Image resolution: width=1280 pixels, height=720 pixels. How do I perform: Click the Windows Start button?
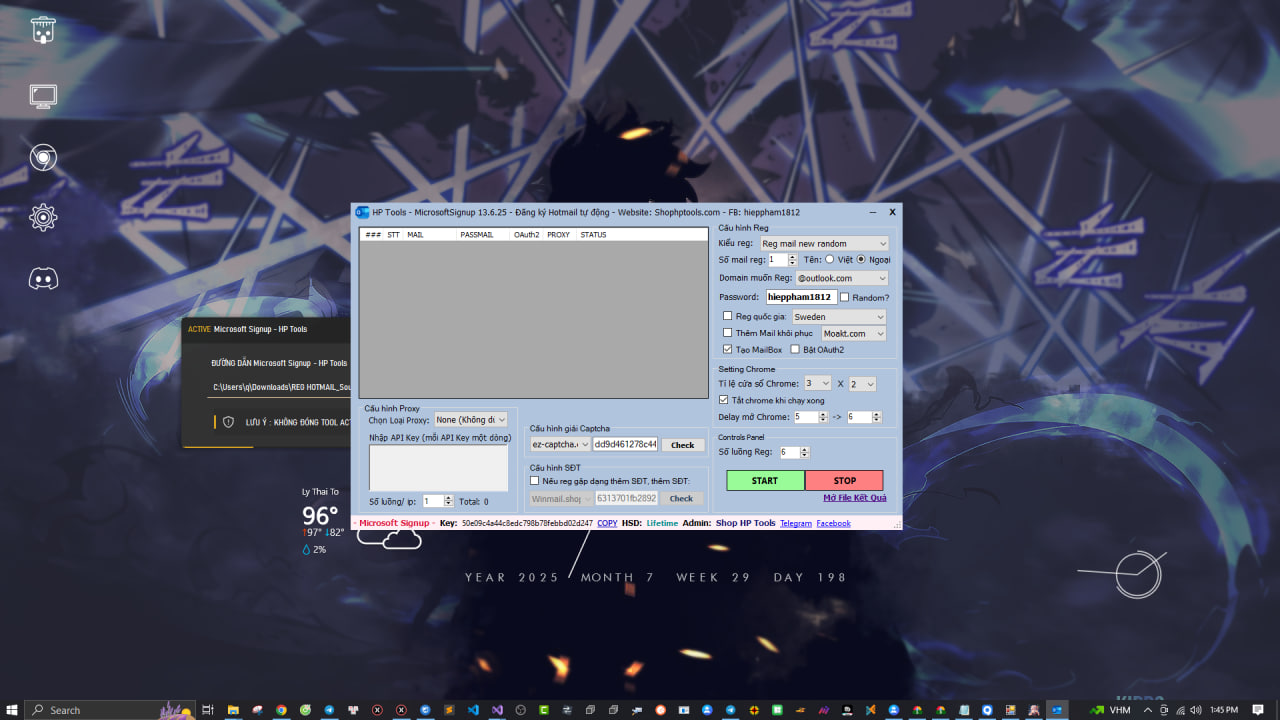tap(12, 710)
